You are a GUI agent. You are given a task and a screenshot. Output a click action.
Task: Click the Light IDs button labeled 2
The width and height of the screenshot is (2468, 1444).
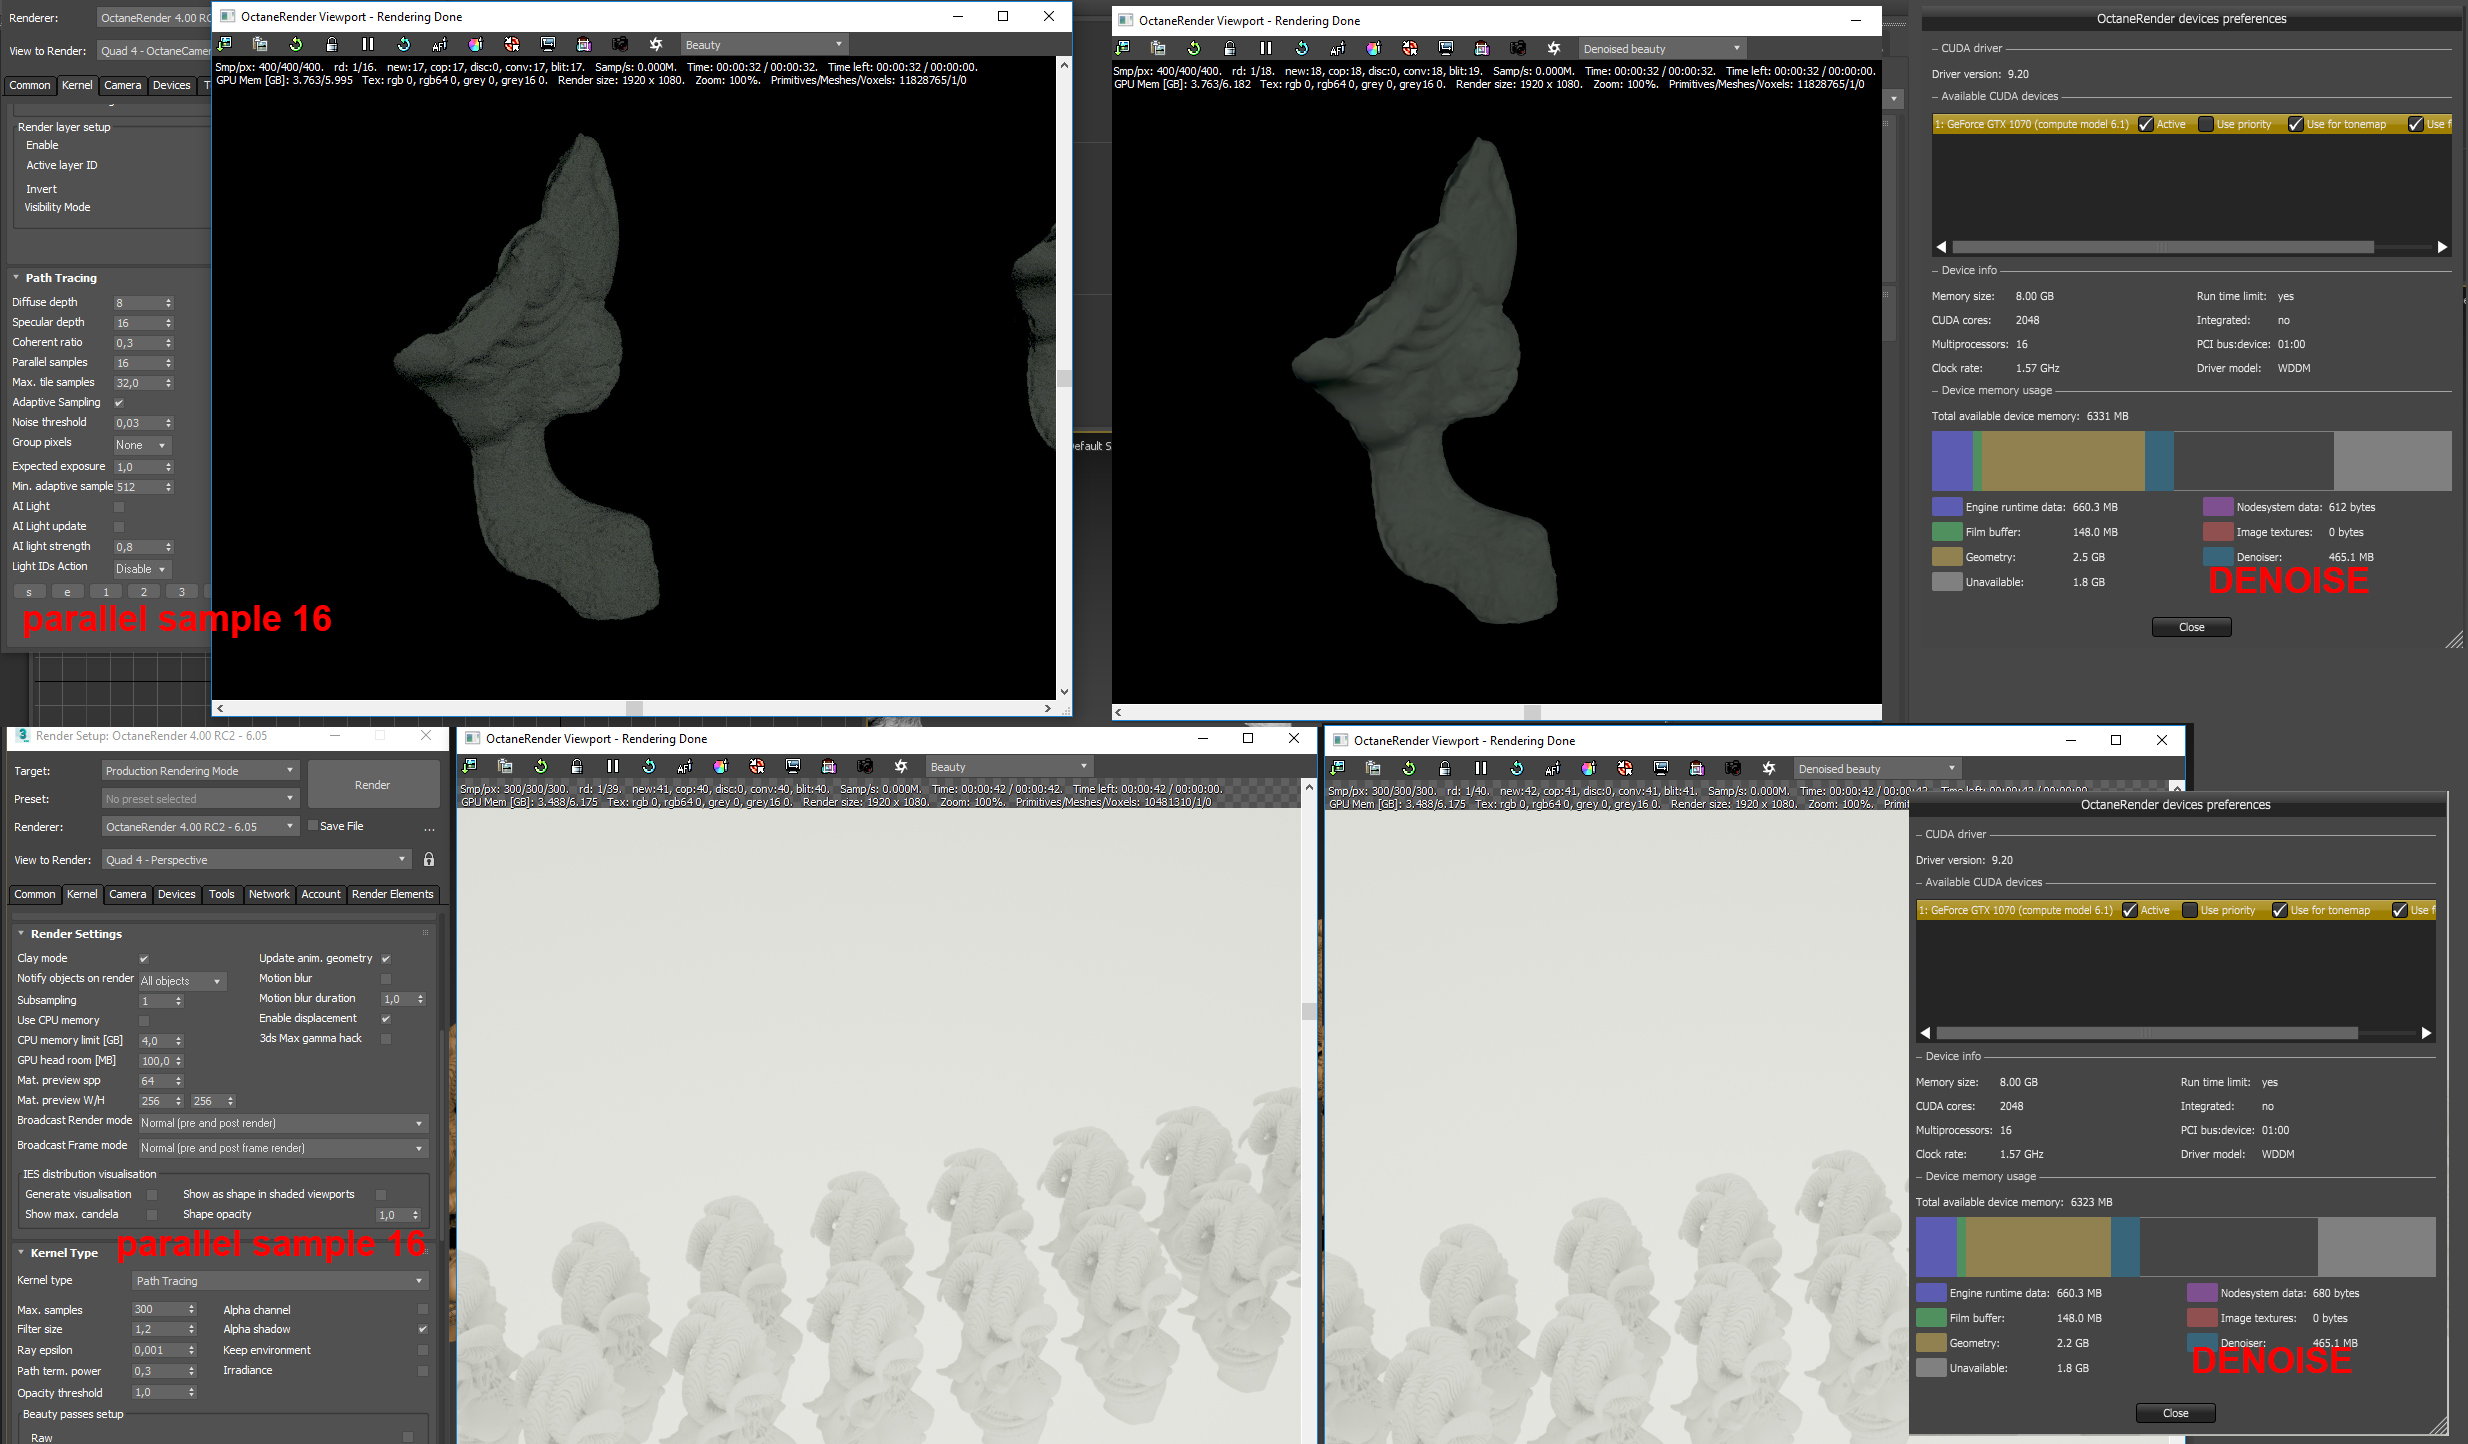click(x=144, y=592)
